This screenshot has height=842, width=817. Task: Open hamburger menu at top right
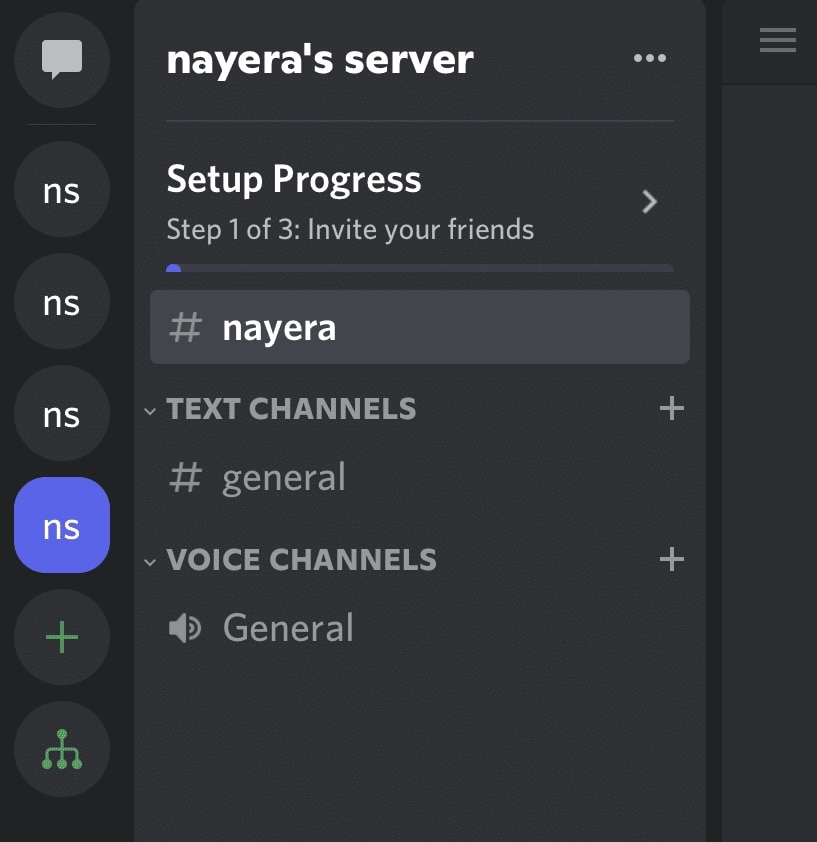click(777, 40)
